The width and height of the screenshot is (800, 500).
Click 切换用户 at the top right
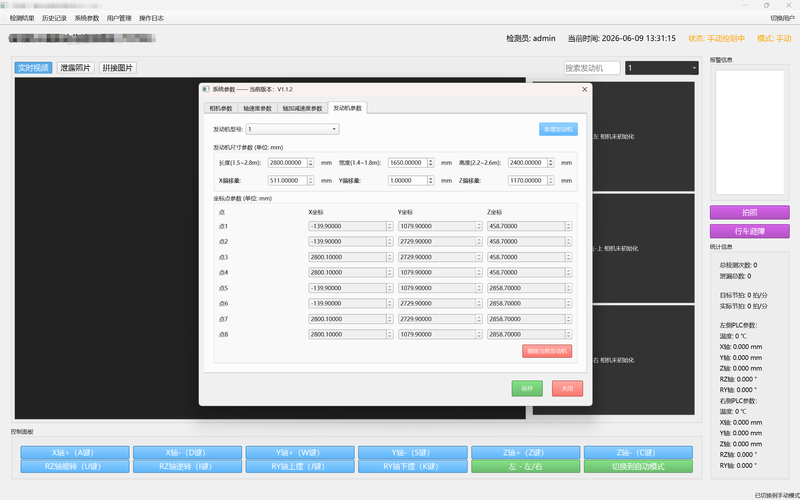click(782, 18)
